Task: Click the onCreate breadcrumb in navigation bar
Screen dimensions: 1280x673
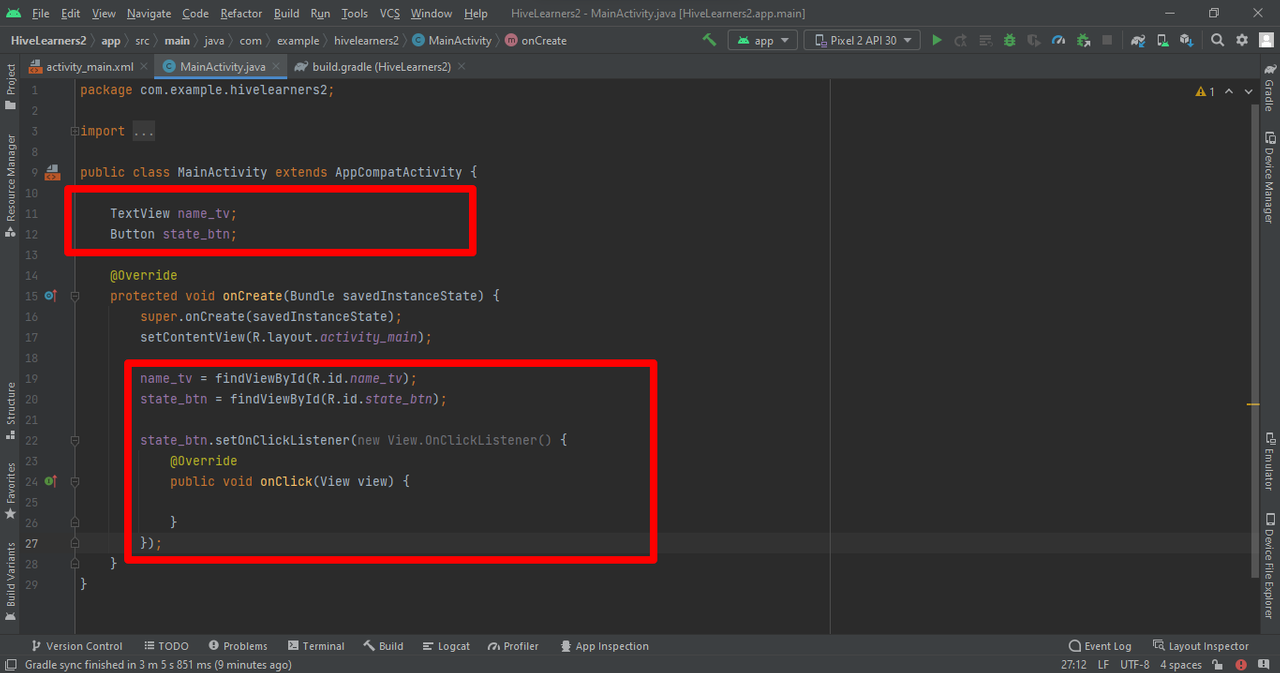Action: [x=536, y=41]
